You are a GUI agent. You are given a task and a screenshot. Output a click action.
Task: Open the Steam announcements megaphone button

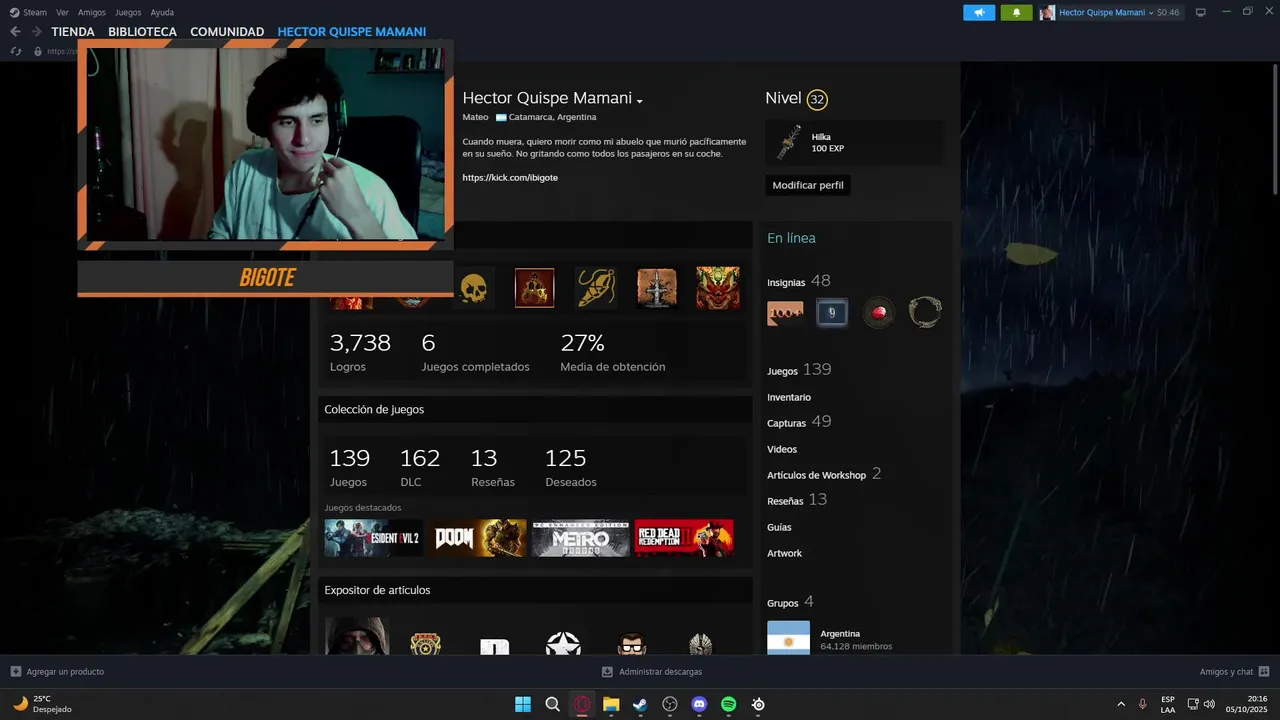click(979, 12)
